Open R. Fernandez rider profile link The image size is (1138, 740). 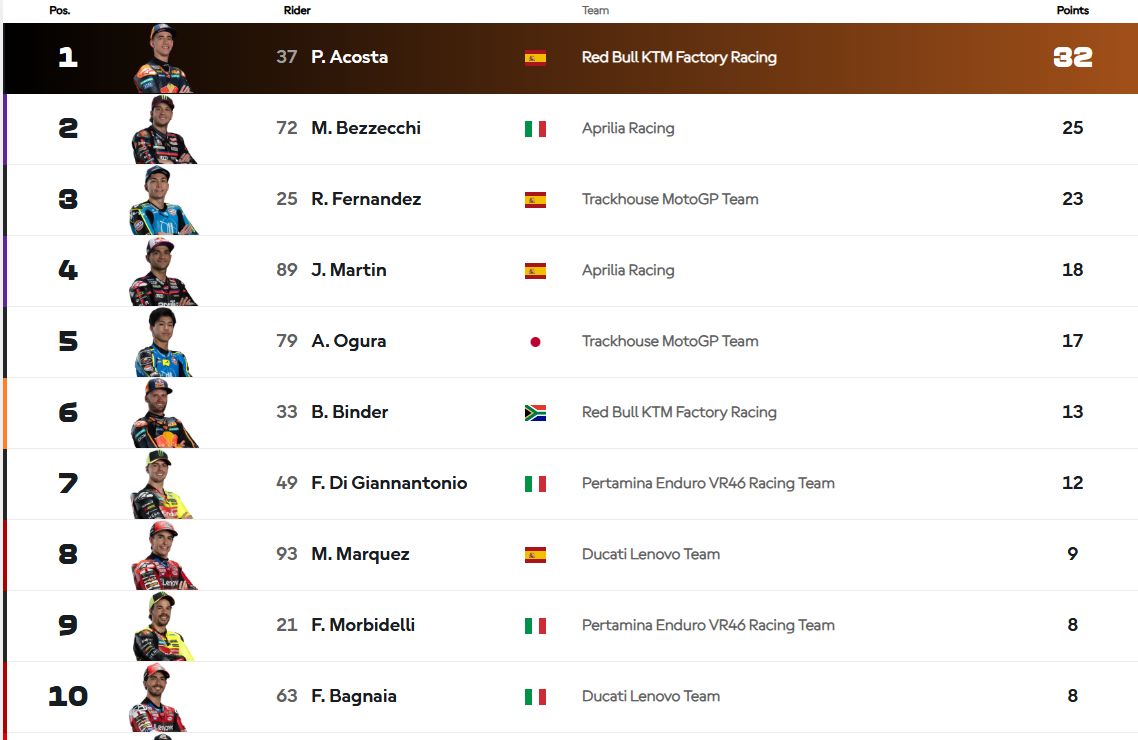point(366,199)
